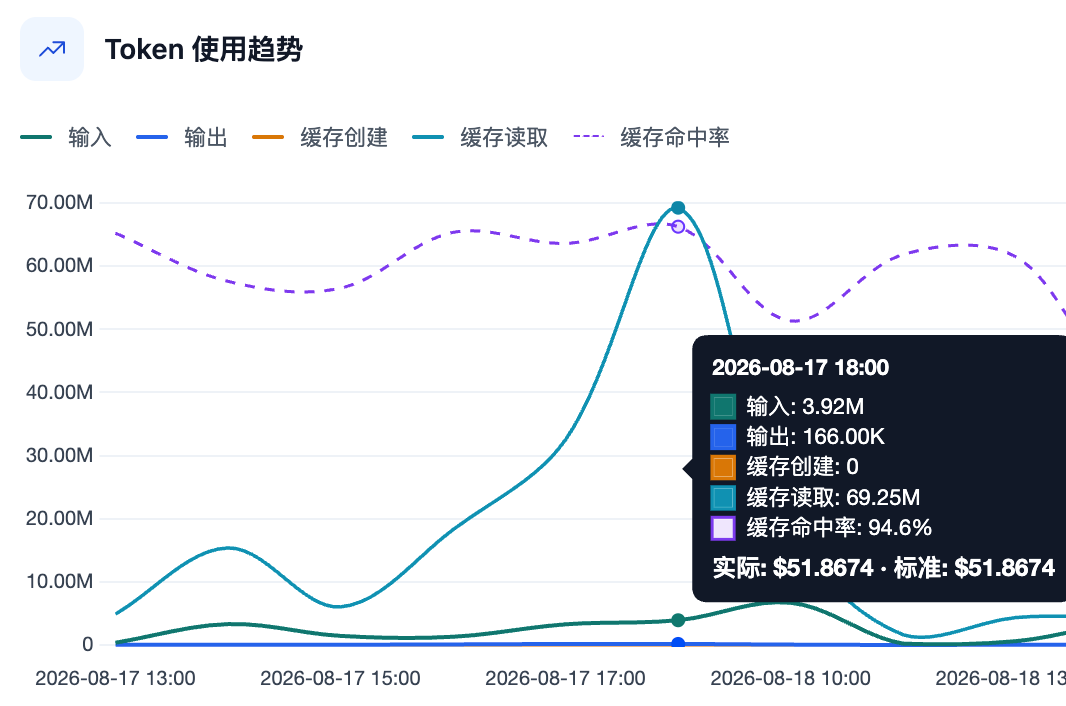Click the 70.00M y-axis label

point(59,202)
